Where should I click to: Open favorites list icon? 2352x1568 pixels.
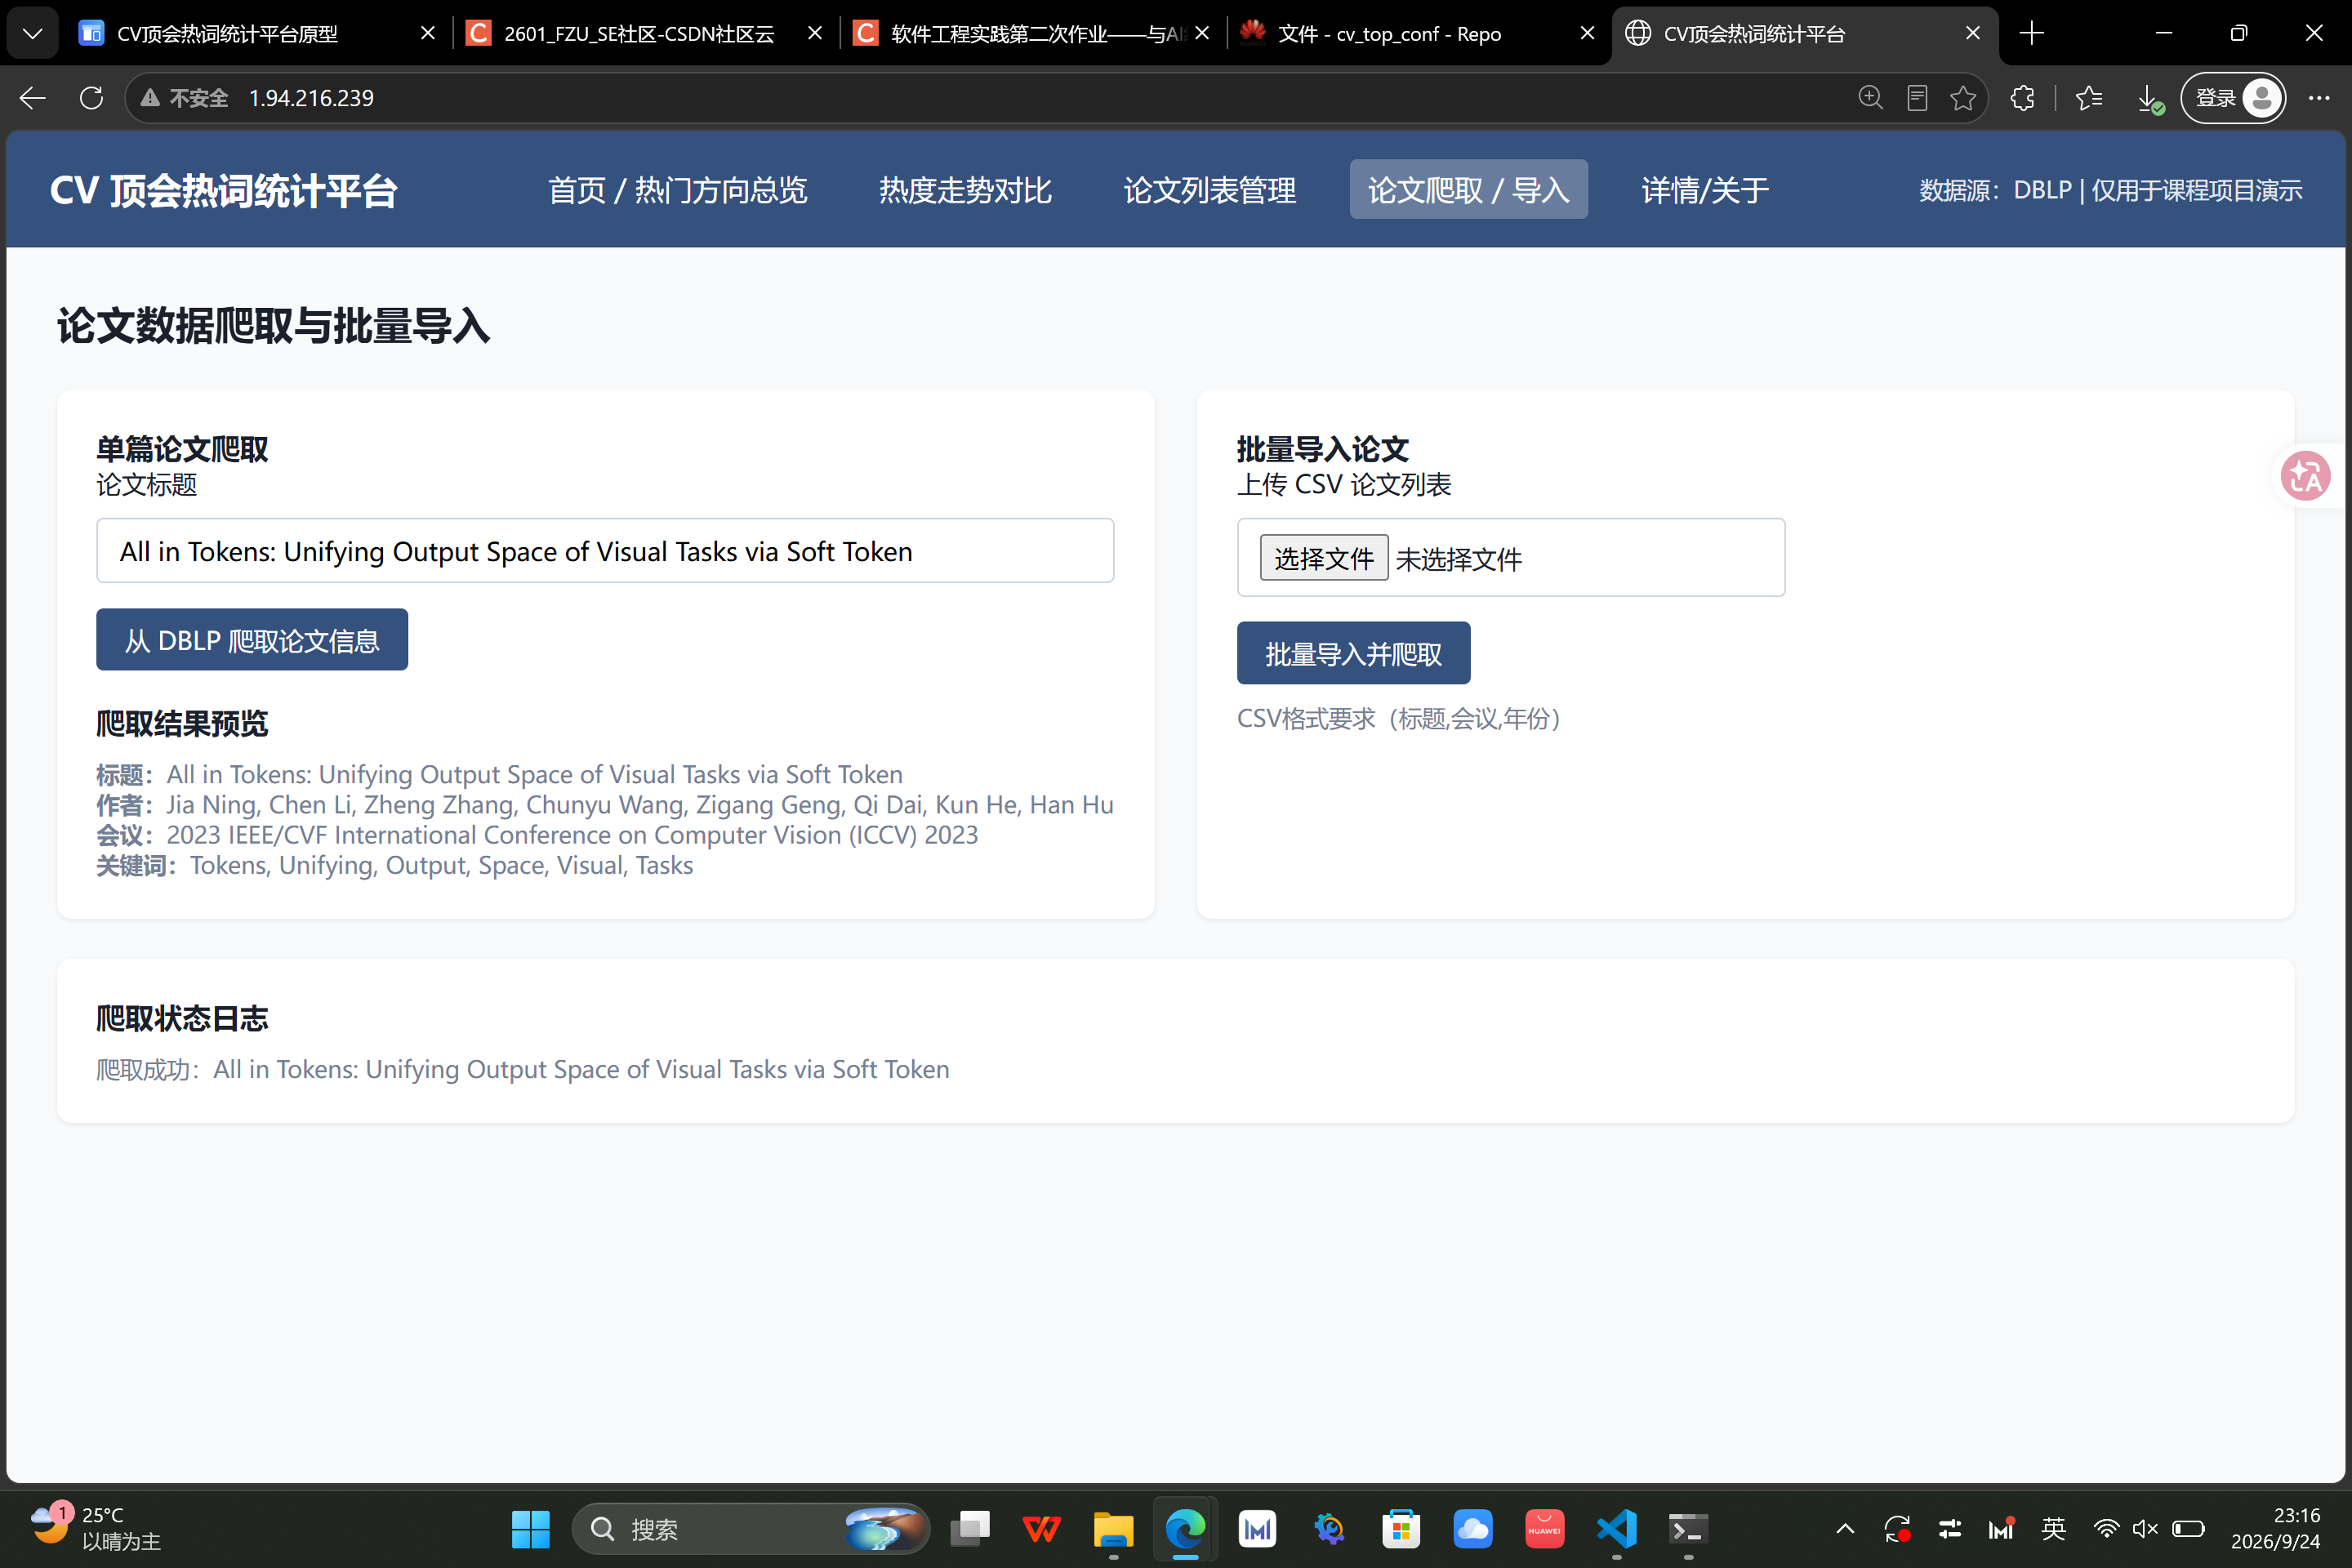[2088, 98]
